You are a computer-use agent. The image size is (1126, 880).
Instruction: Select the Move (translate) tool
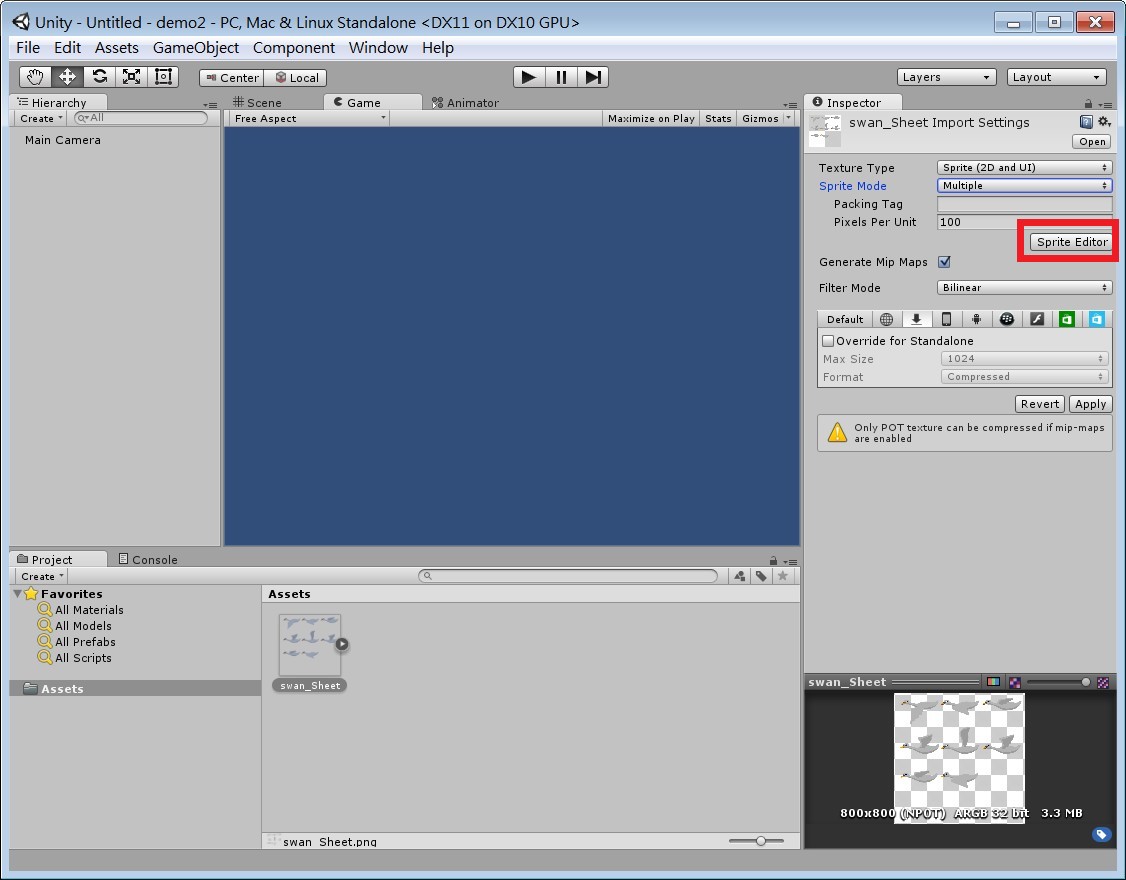67,77
